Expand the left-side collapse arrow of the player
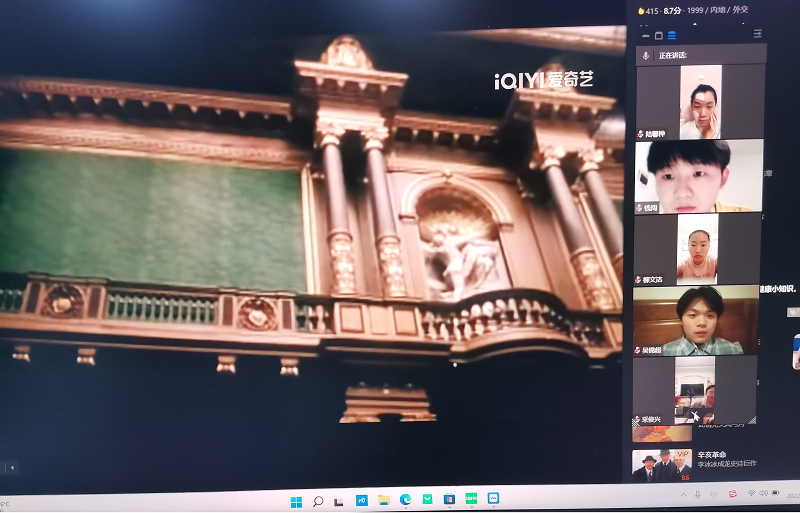 (x=12, y=467)
